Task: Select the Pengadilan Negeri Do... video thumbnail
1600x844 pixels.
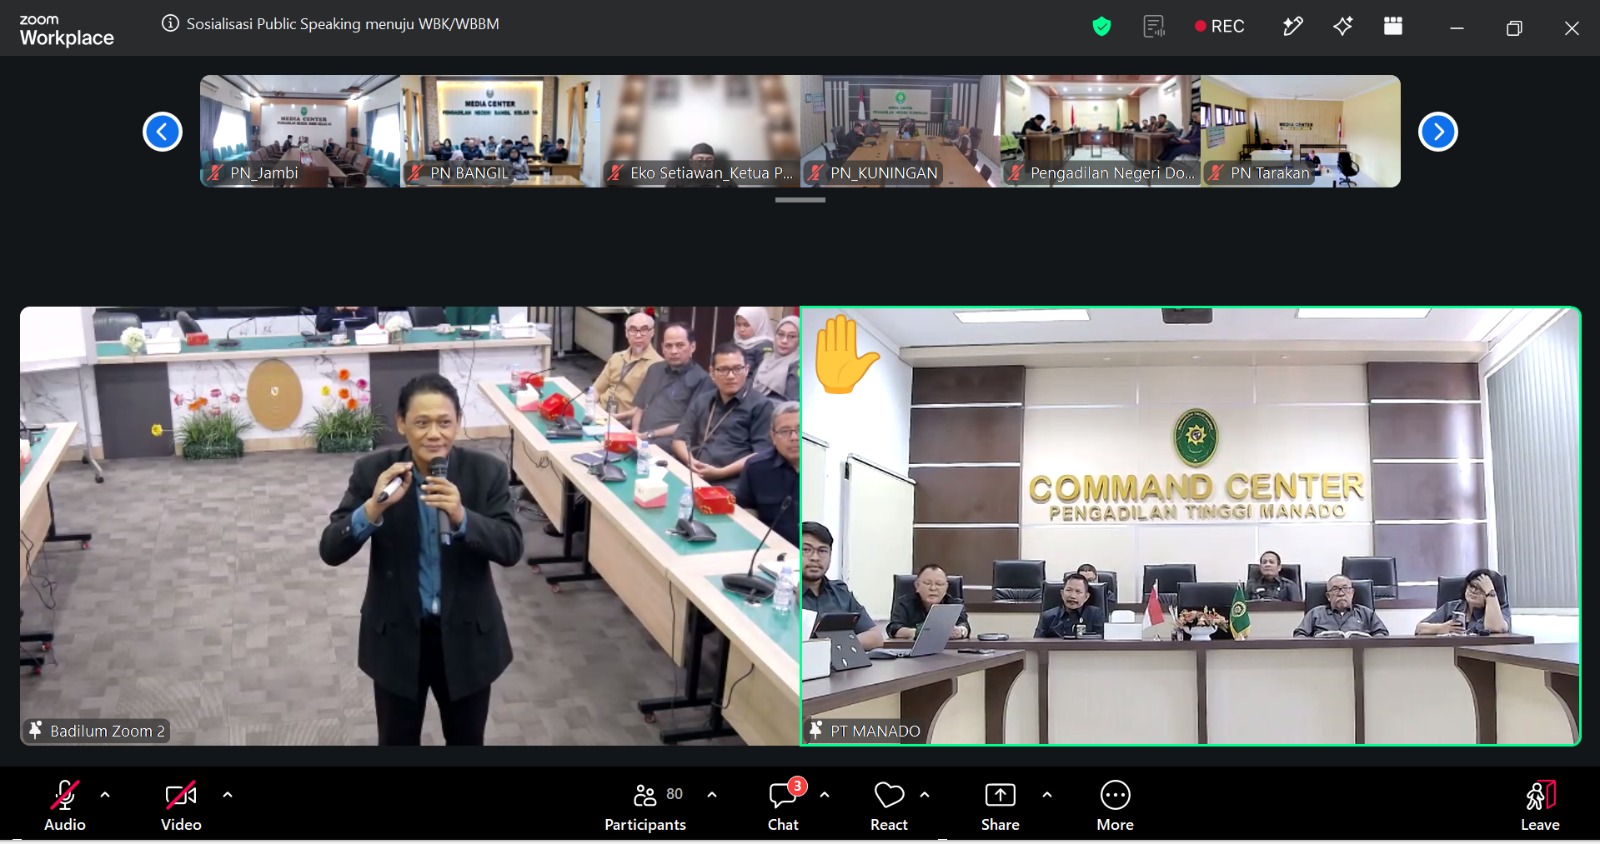Action: click(1100, 131)
